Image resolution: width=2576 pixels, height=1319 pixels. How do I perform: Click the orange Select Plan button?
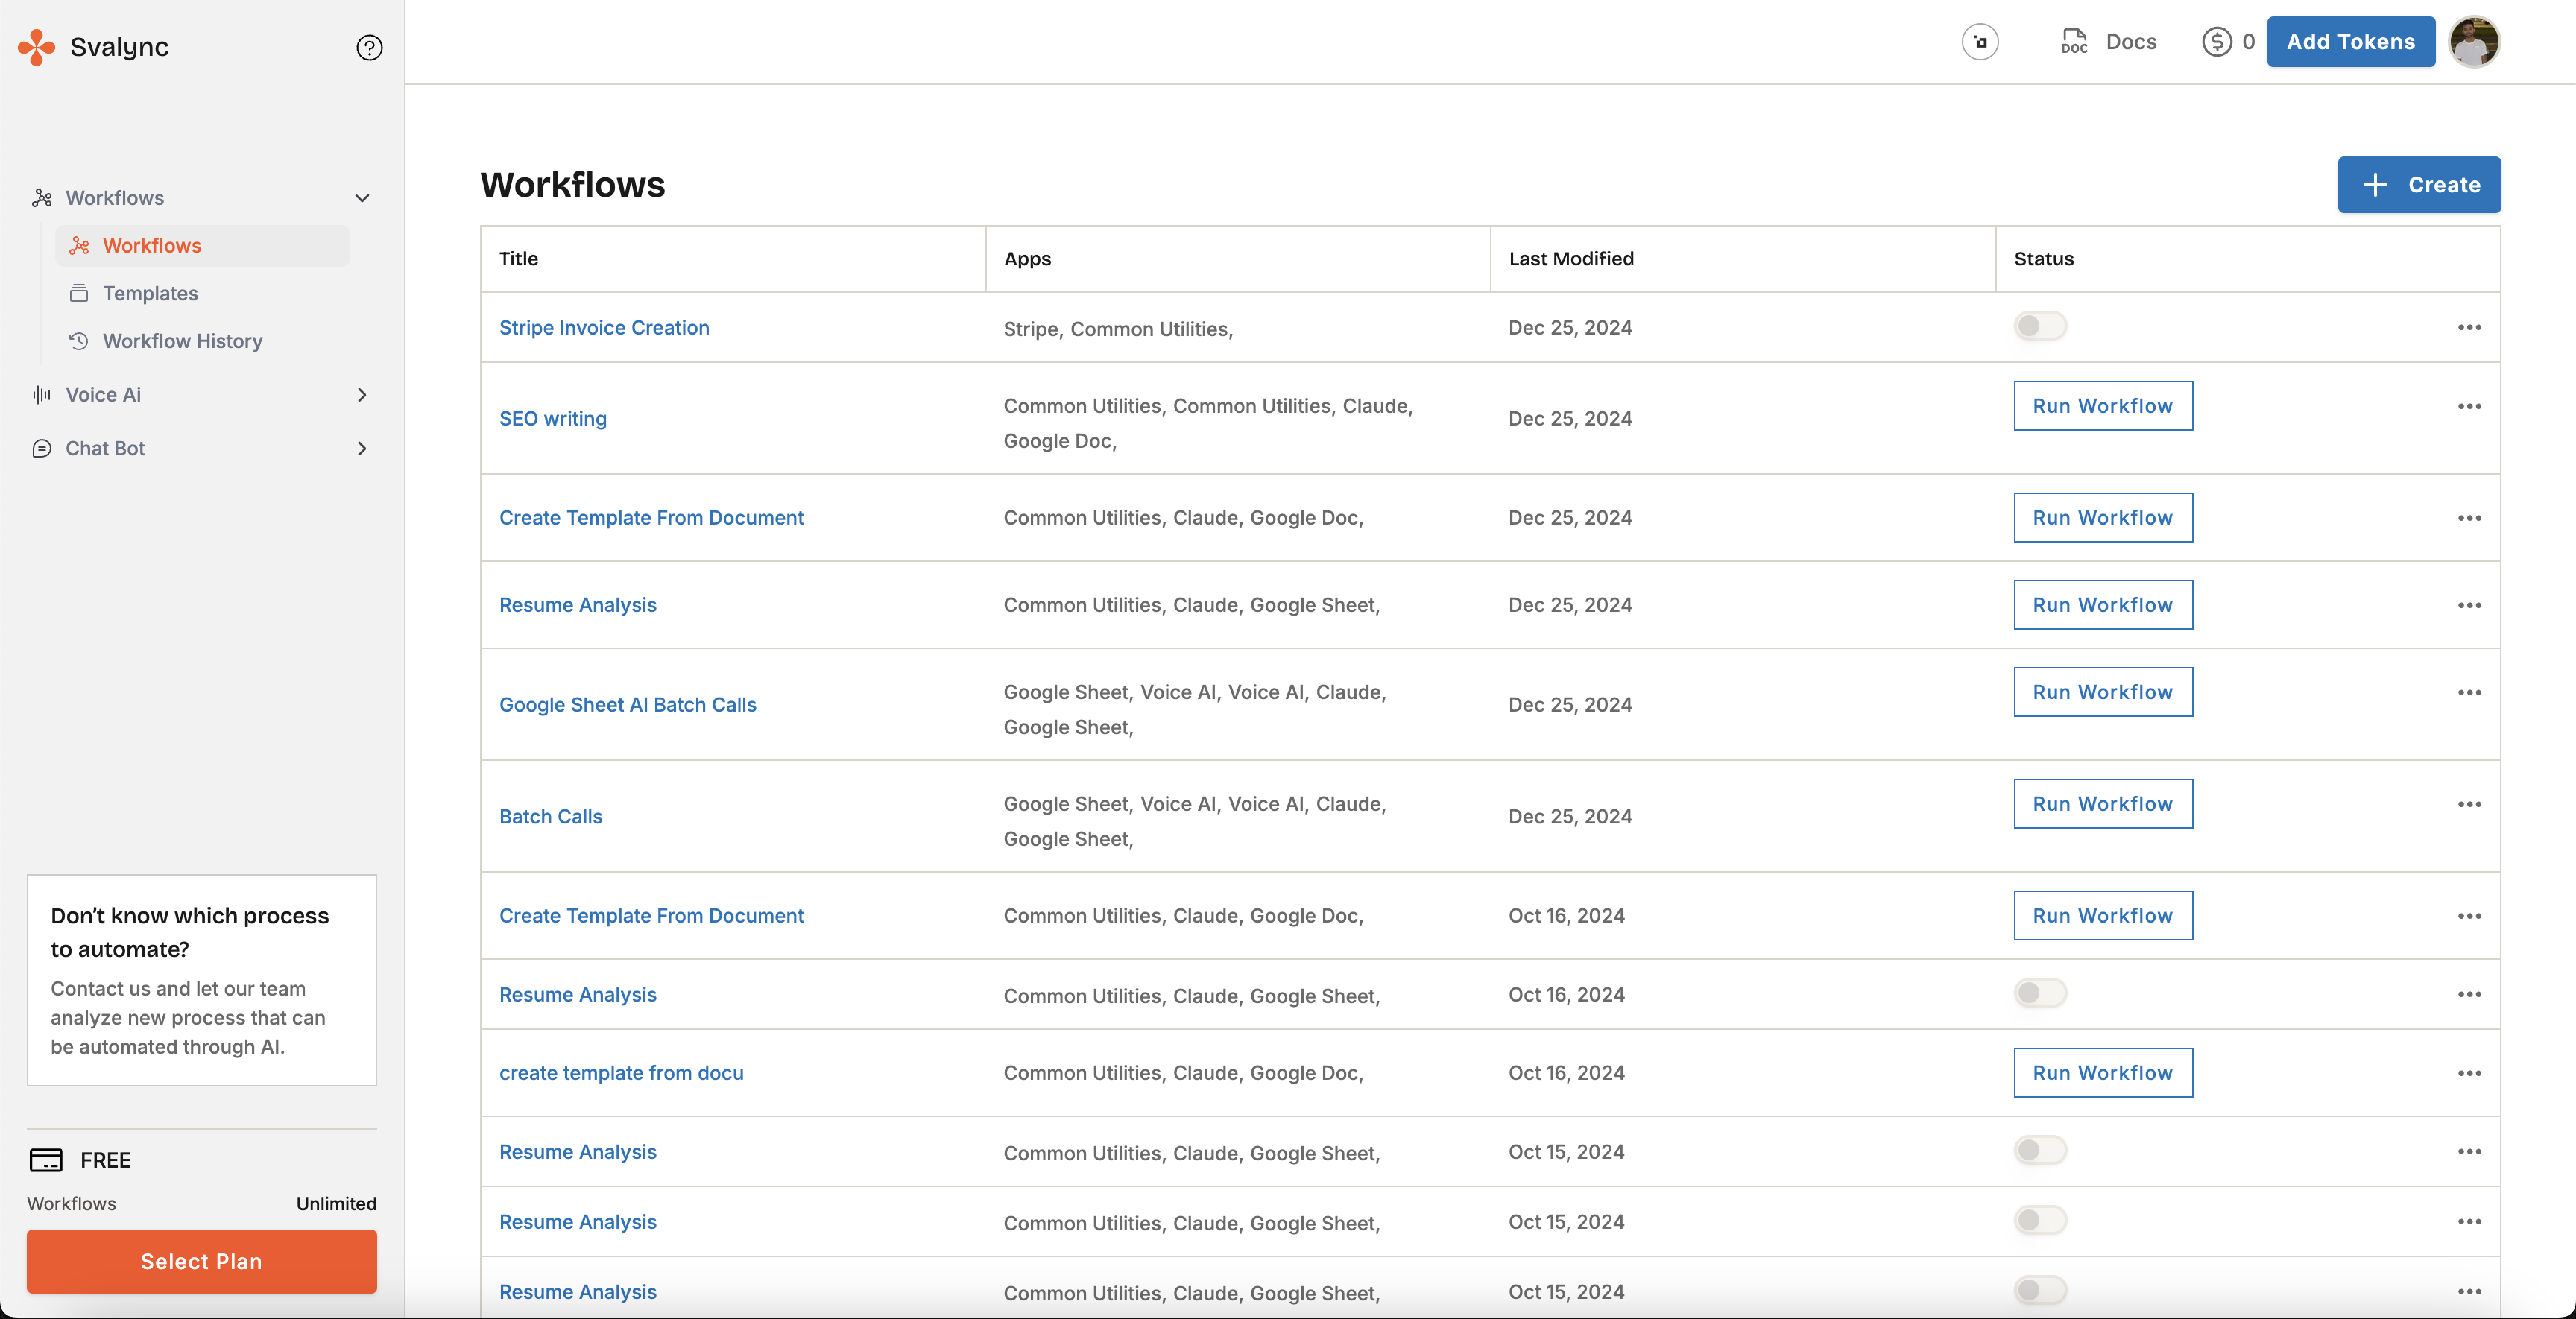click(201, 1262)
